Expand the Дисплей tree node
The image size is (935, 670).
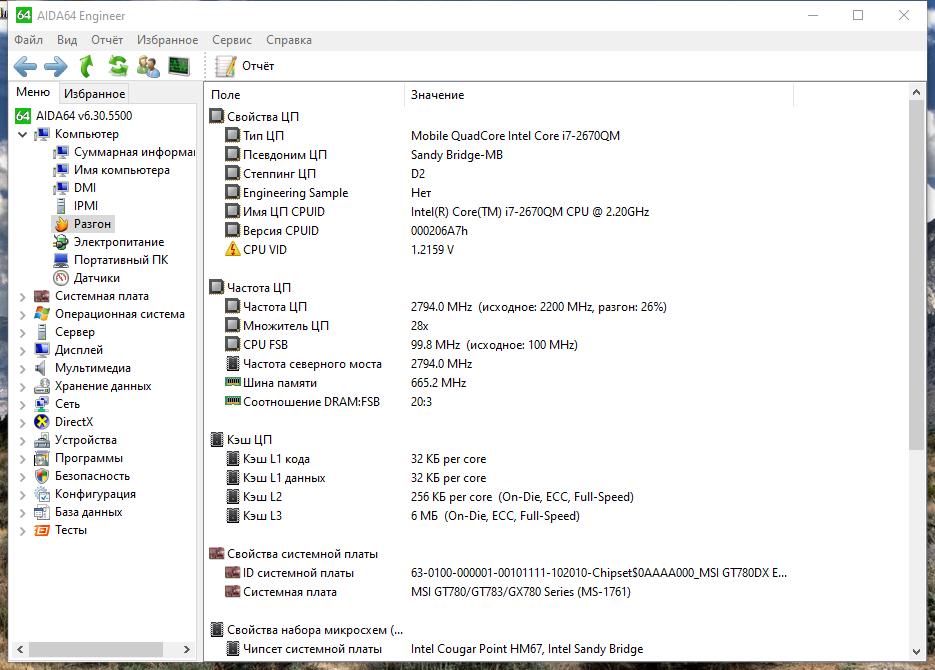23,350
